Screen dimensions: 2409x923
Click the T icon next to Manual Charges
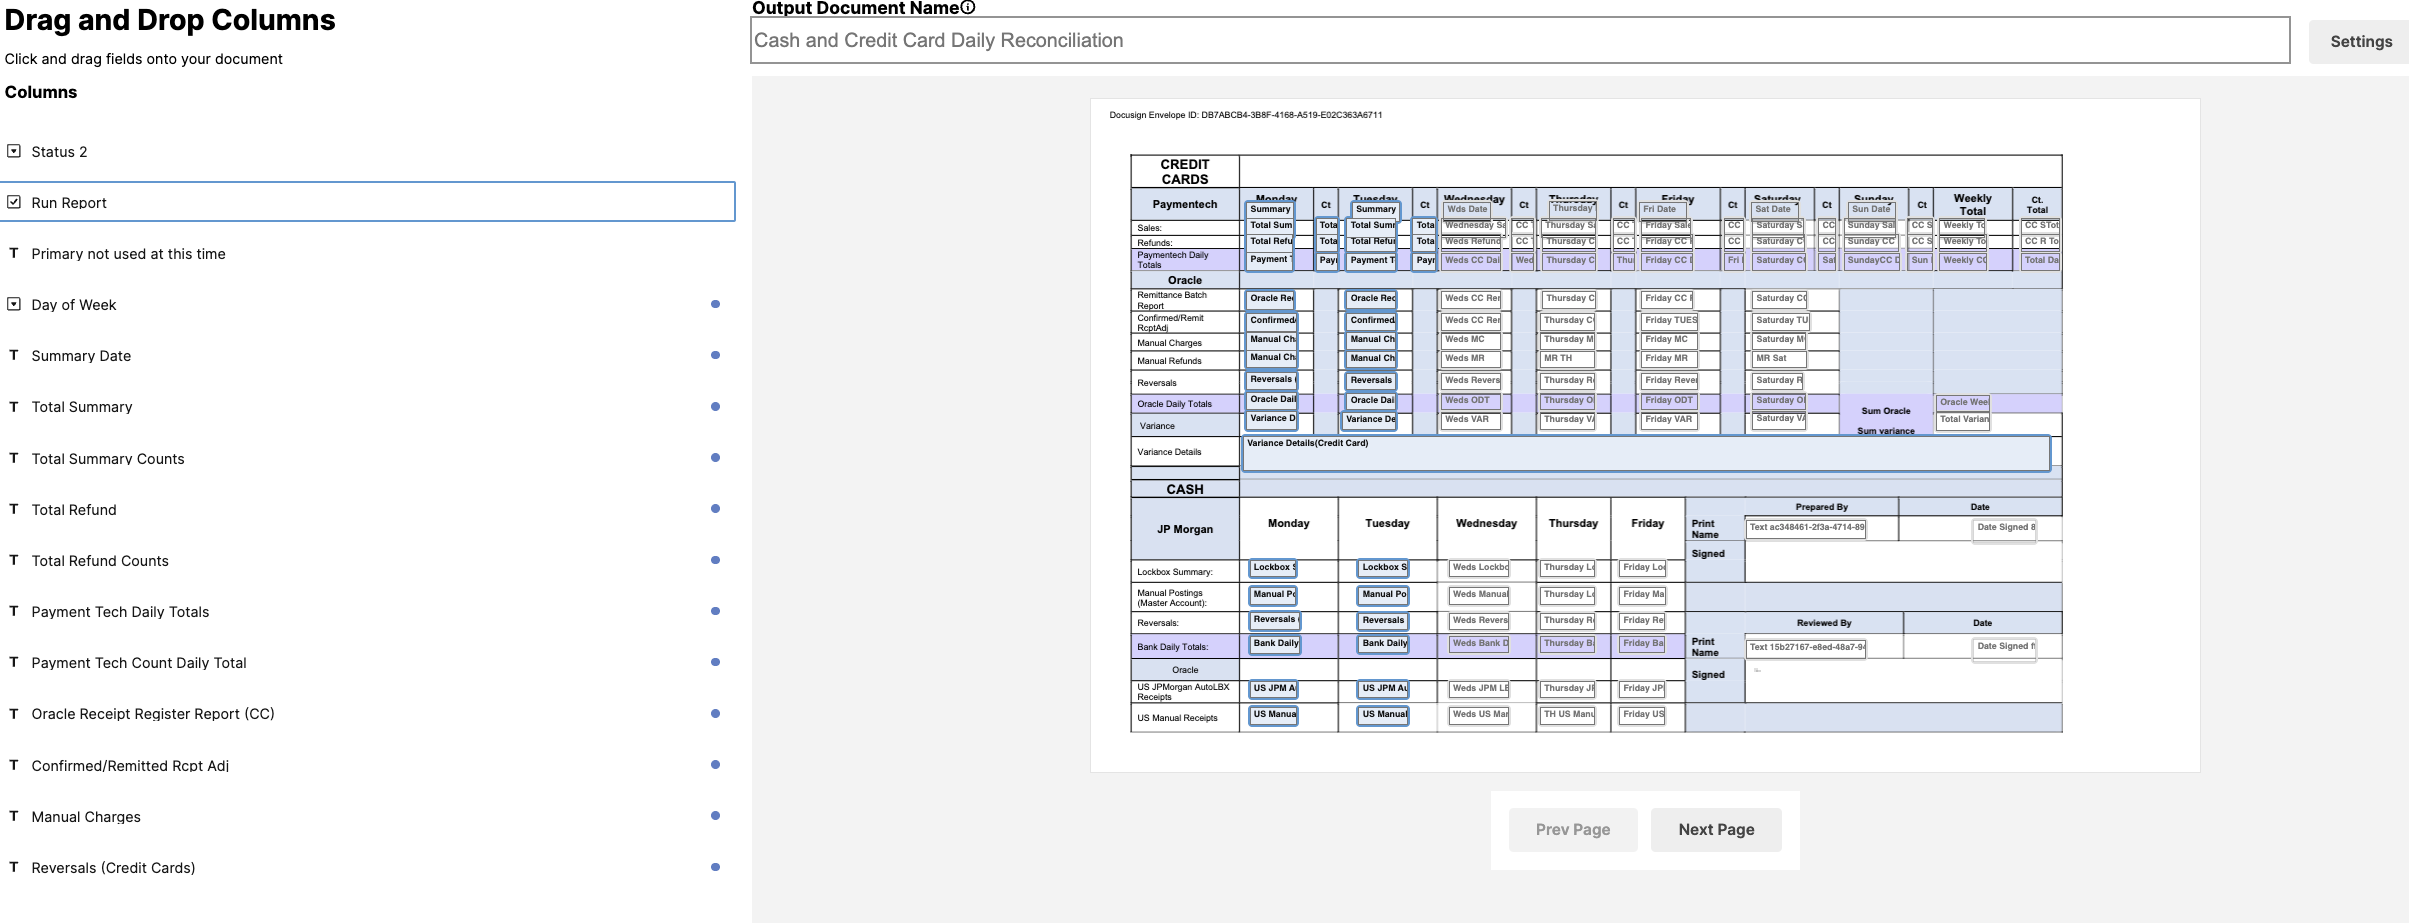[14, 816]
